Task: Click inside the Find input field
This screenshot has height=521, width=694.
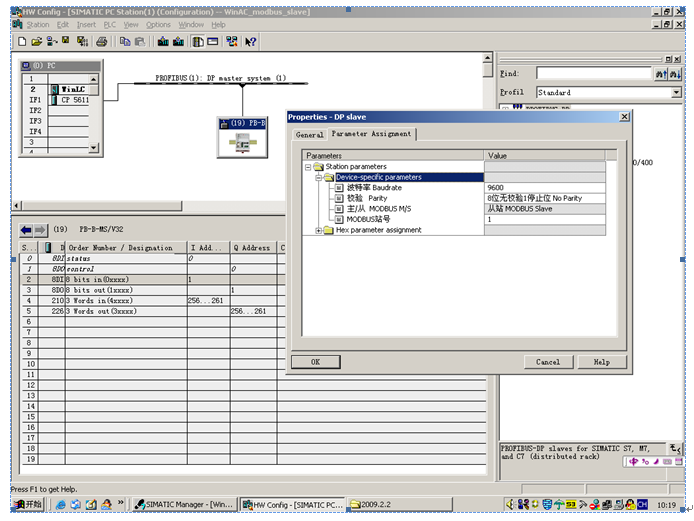Action: click(x=593, y=73)
